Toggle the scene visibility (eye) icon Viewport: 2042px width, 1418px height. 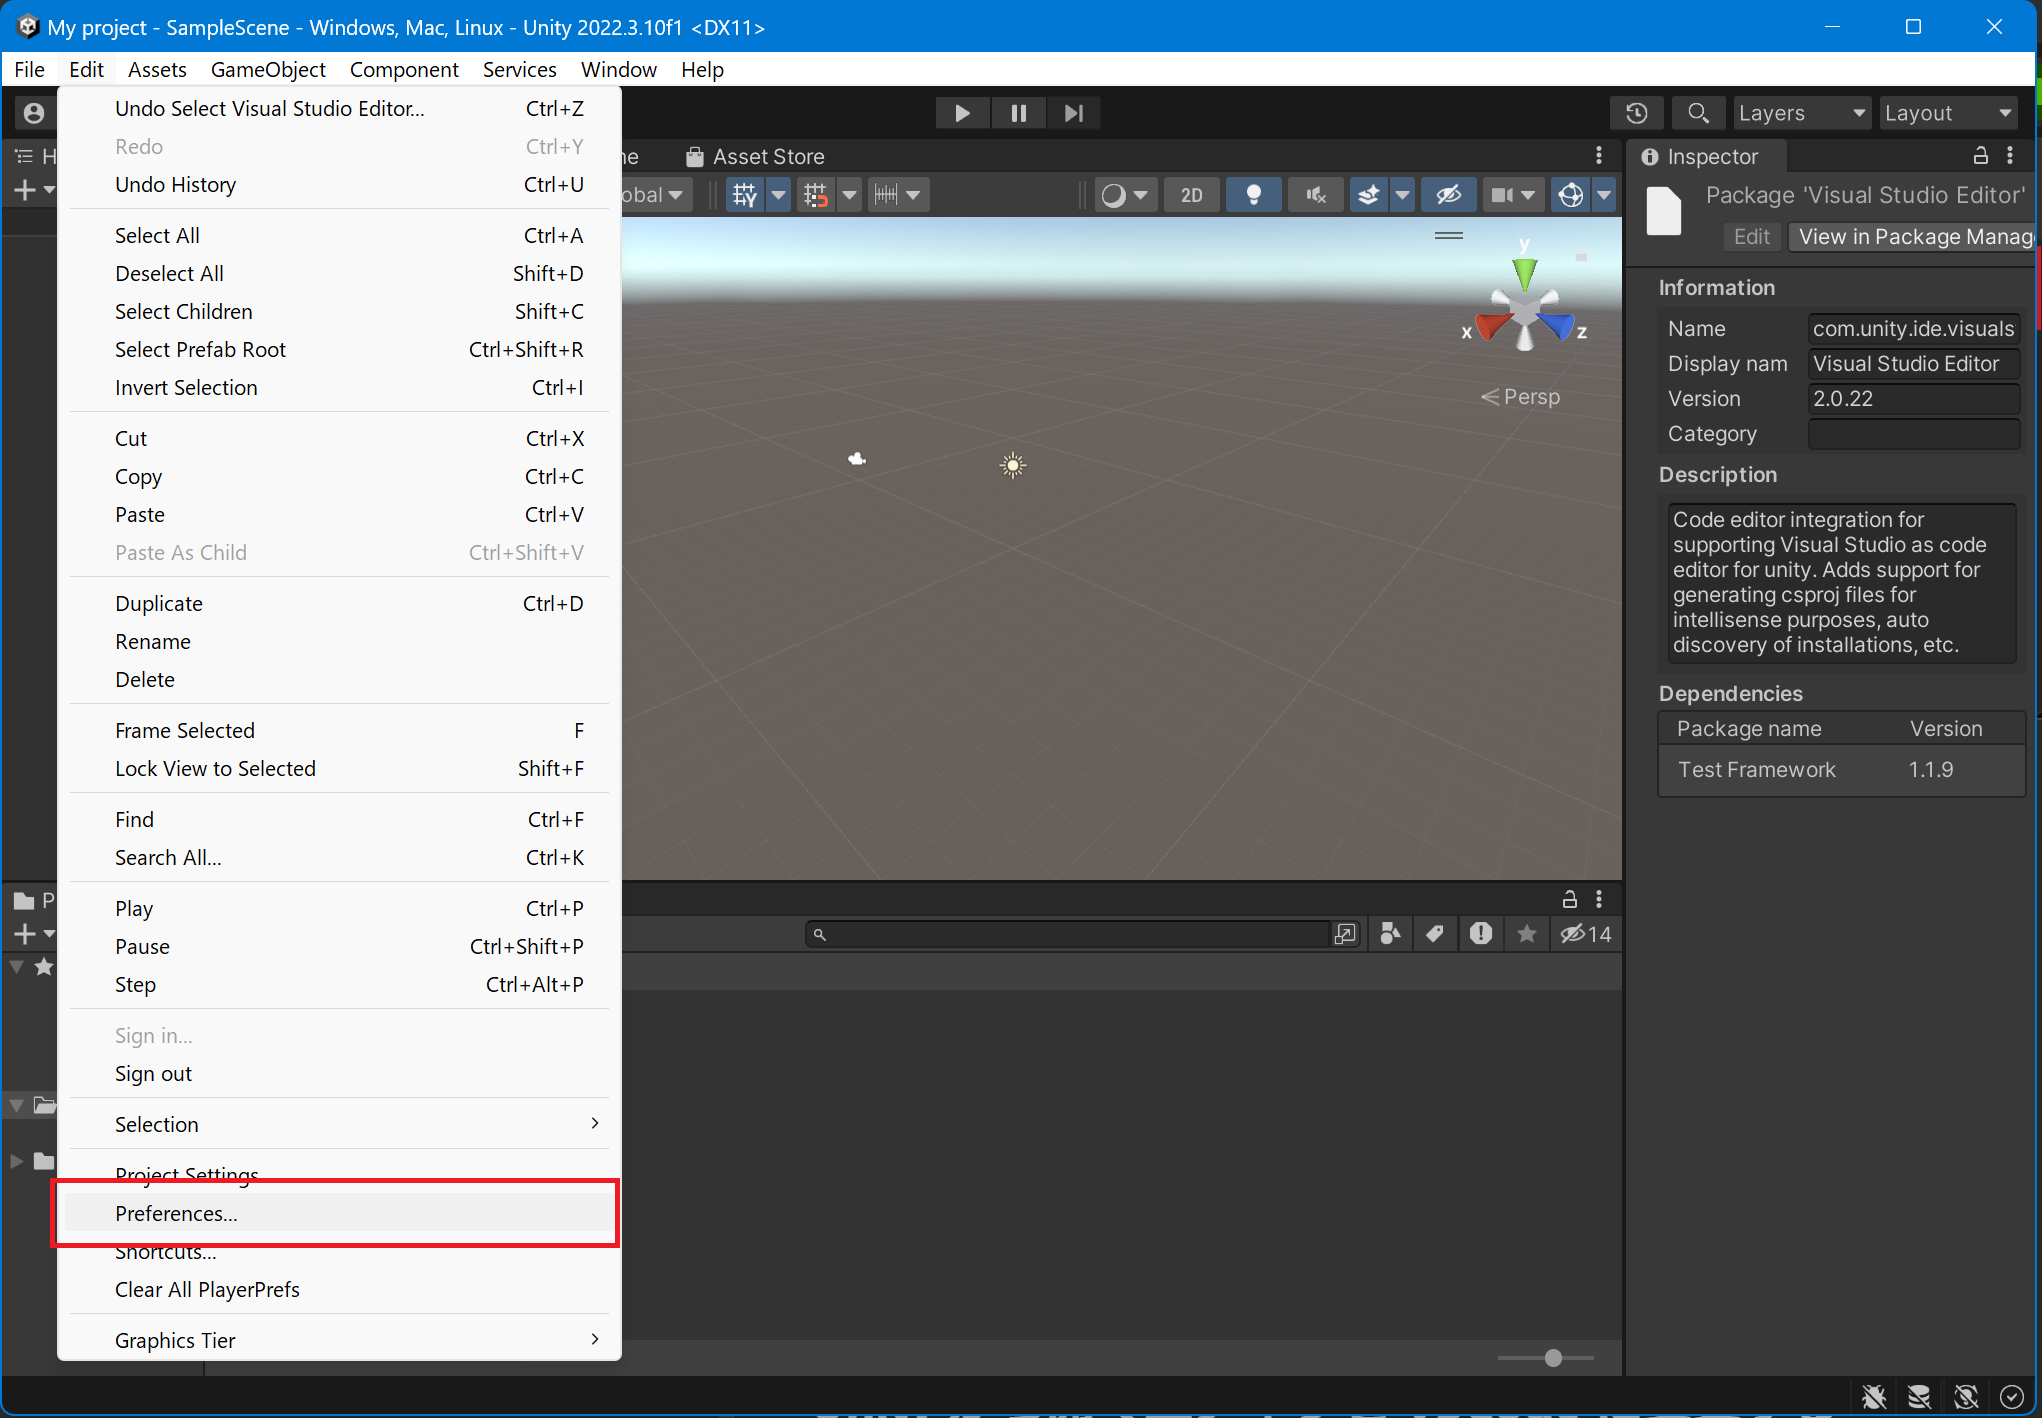click(x=1449, y=194)
